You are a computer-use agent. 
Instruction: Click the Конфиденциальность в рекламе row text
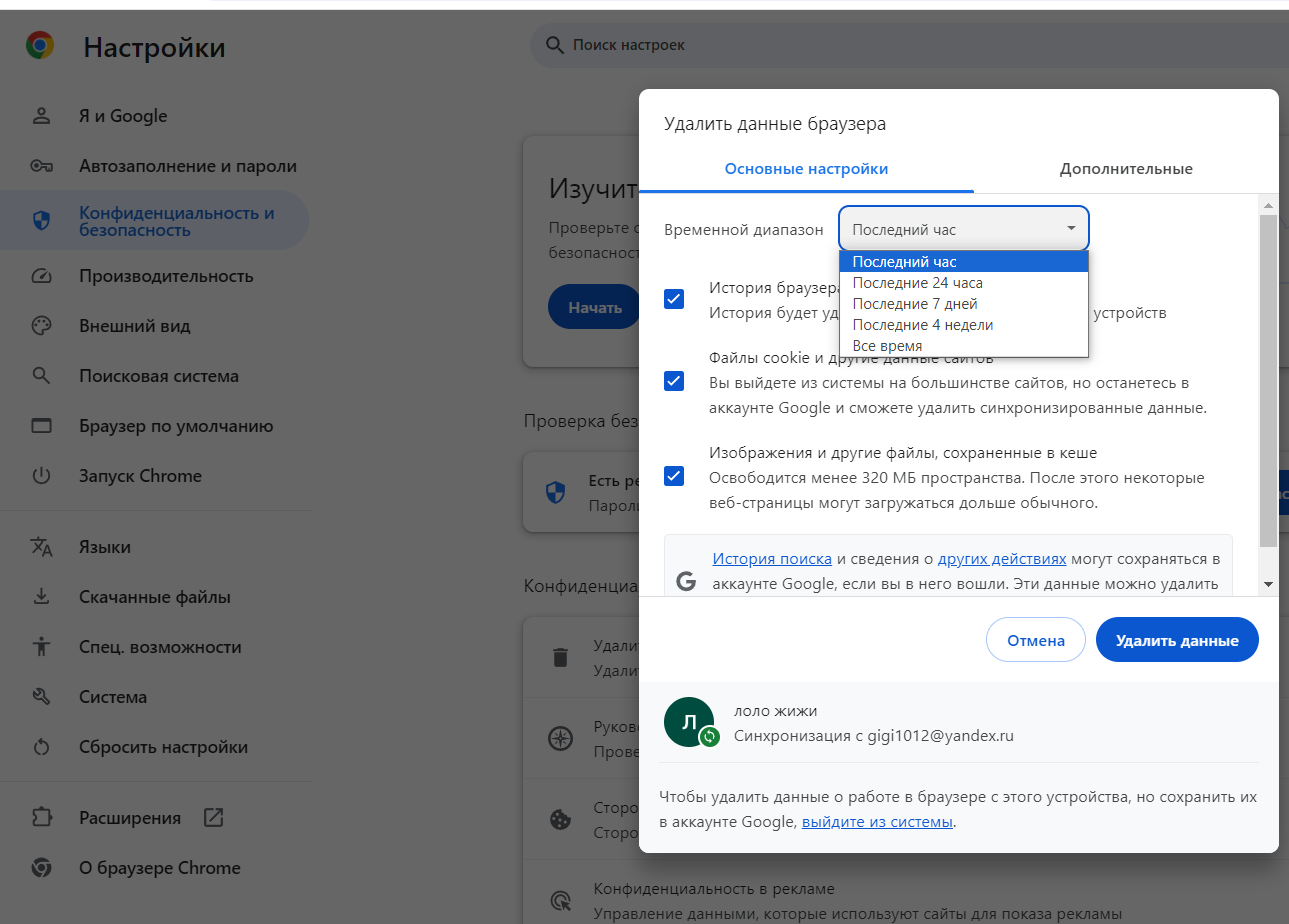pos(714,888)
